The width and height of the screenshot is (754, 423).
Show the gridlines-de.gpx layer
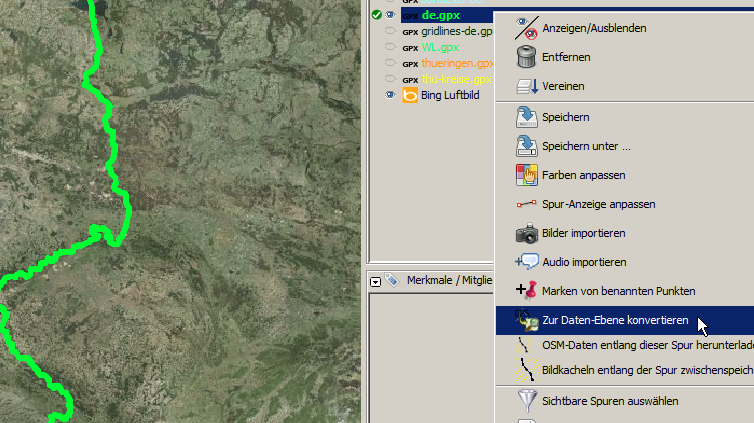click(x=390, y=32)
